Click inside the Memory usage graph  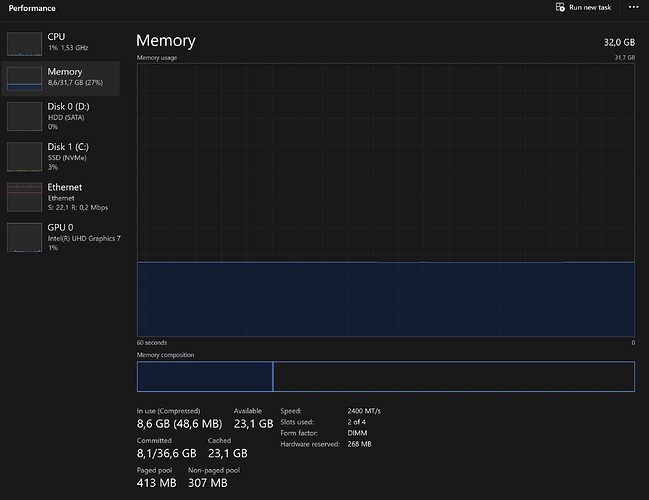coord(386,200)
